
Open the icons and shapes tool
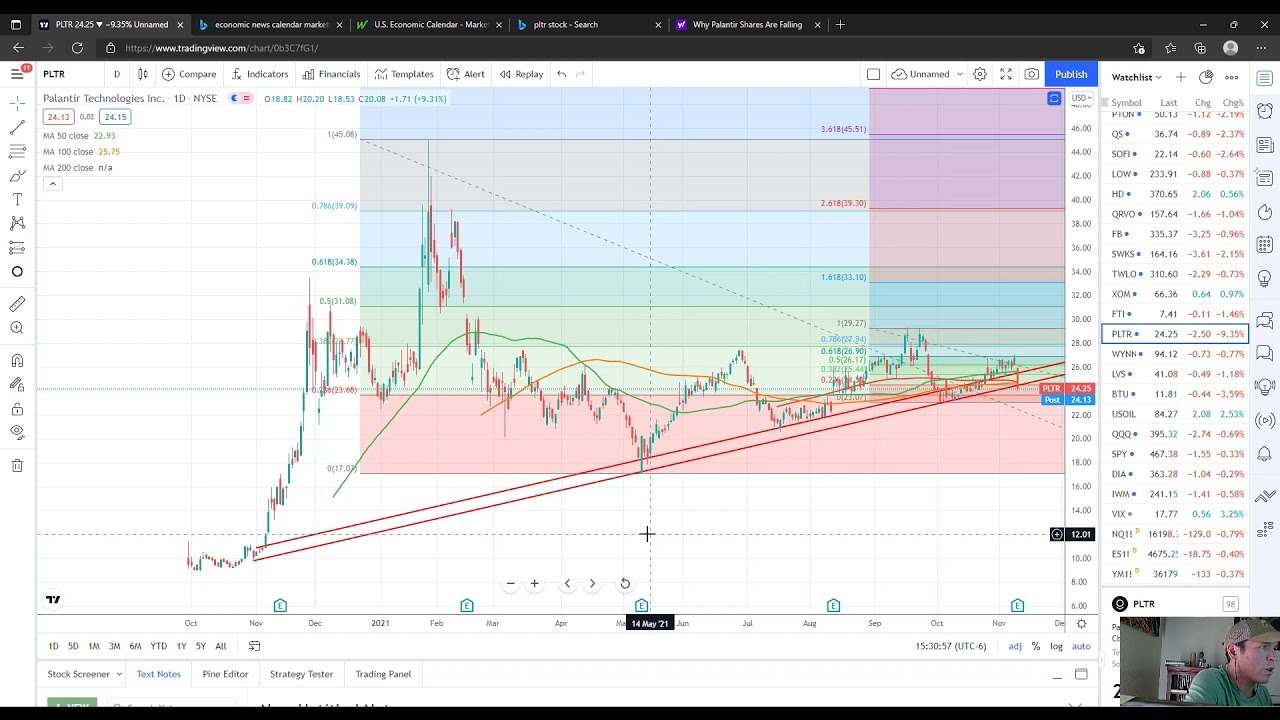coord(17,271)
